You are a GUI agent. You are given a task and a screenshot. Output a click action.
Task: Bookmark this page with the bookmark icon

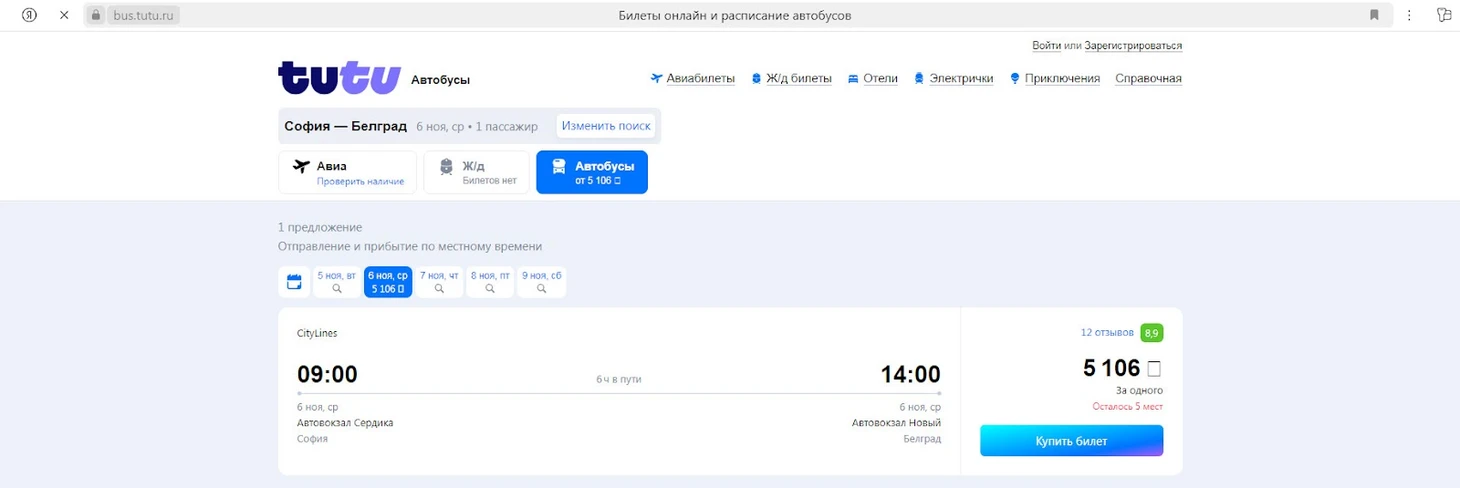click(x=1375, y=15)
